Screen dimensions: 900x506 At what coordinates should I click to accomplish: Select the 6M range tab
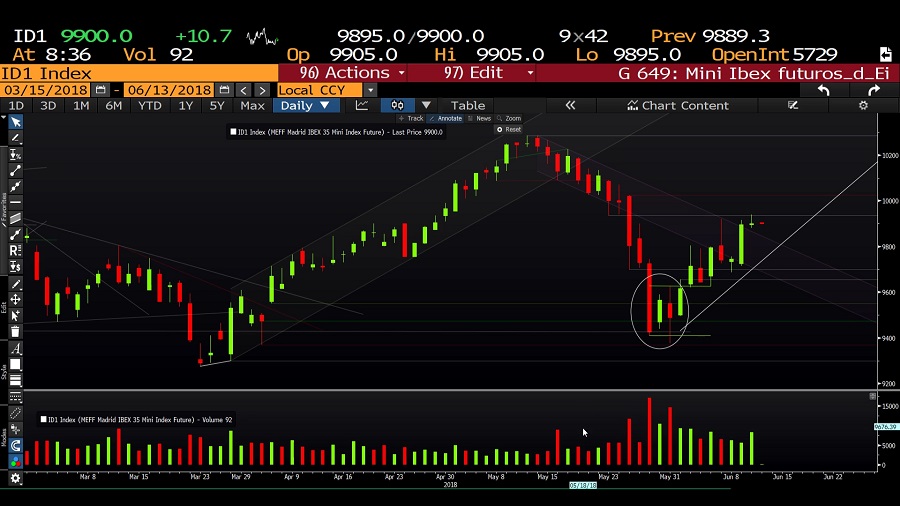pos(114,106)
